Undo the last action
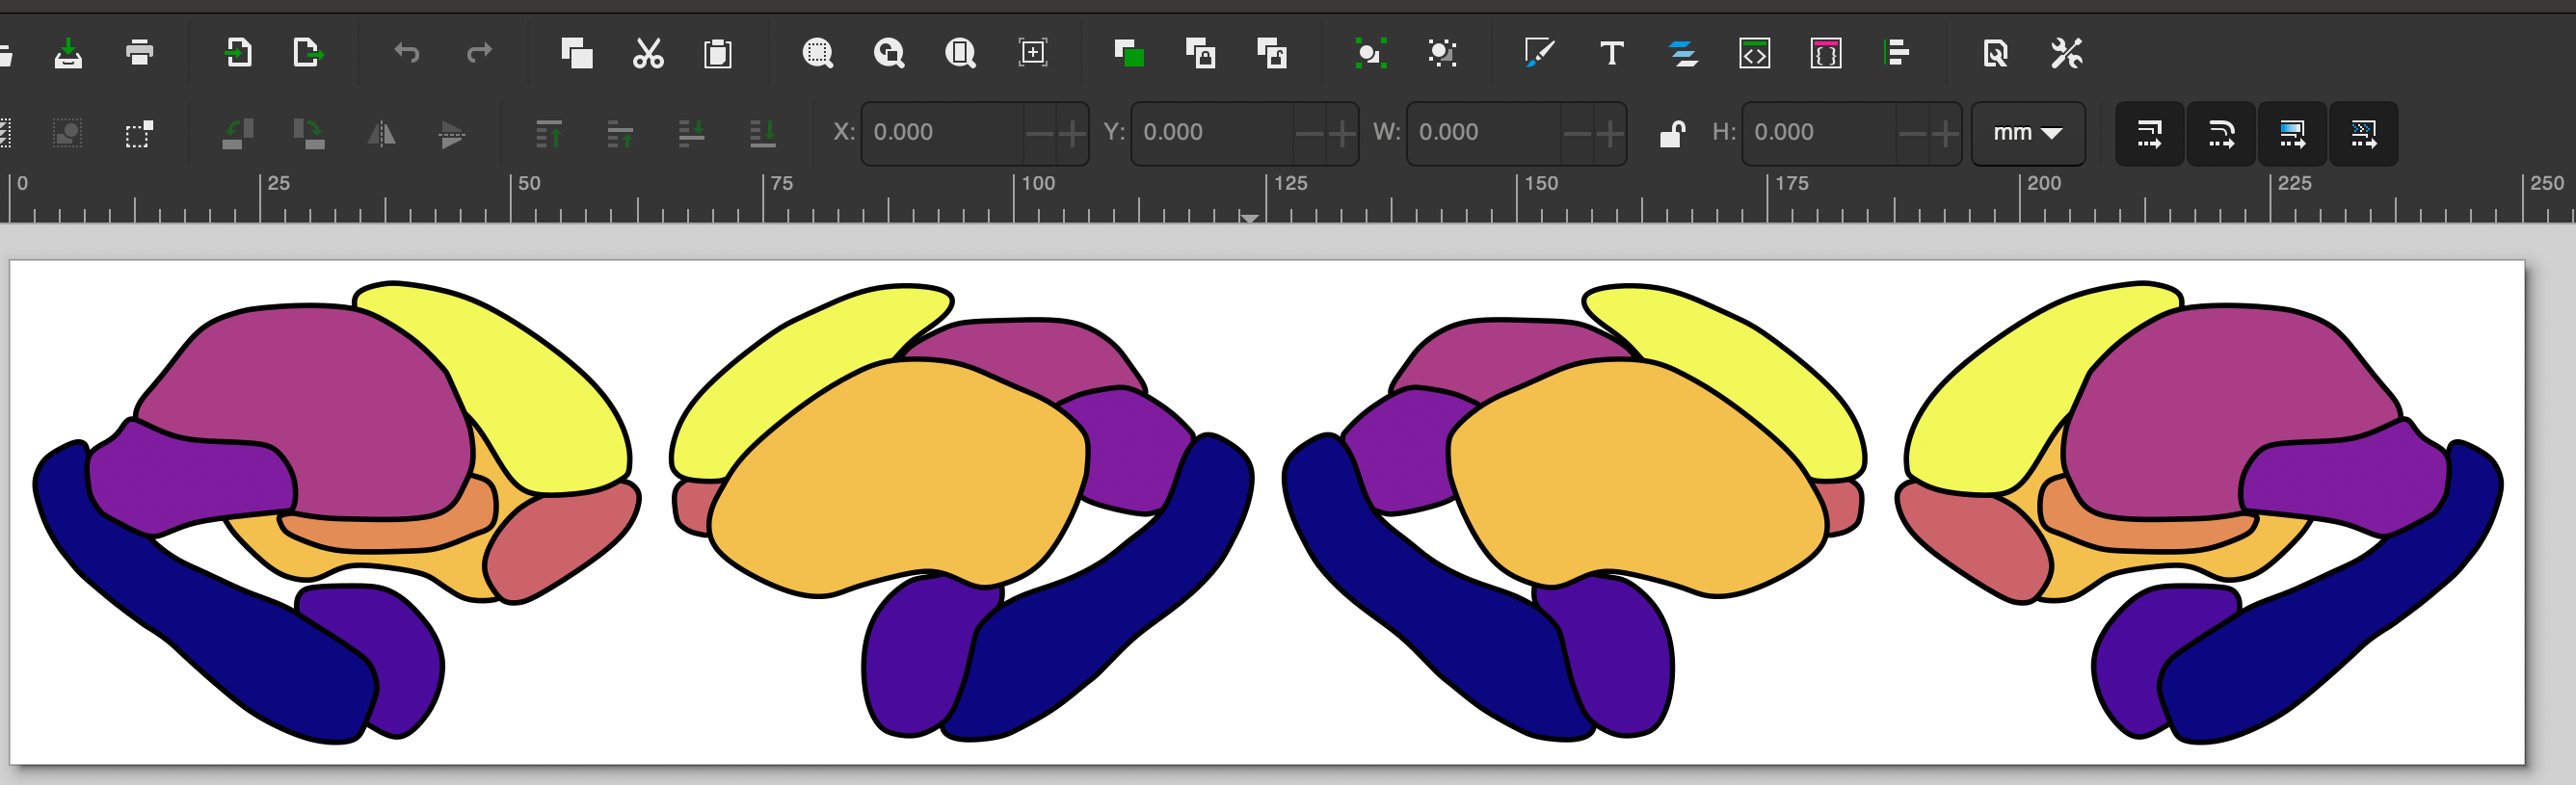Viewport: 2576px width, 785px height. tap(406, 53)
